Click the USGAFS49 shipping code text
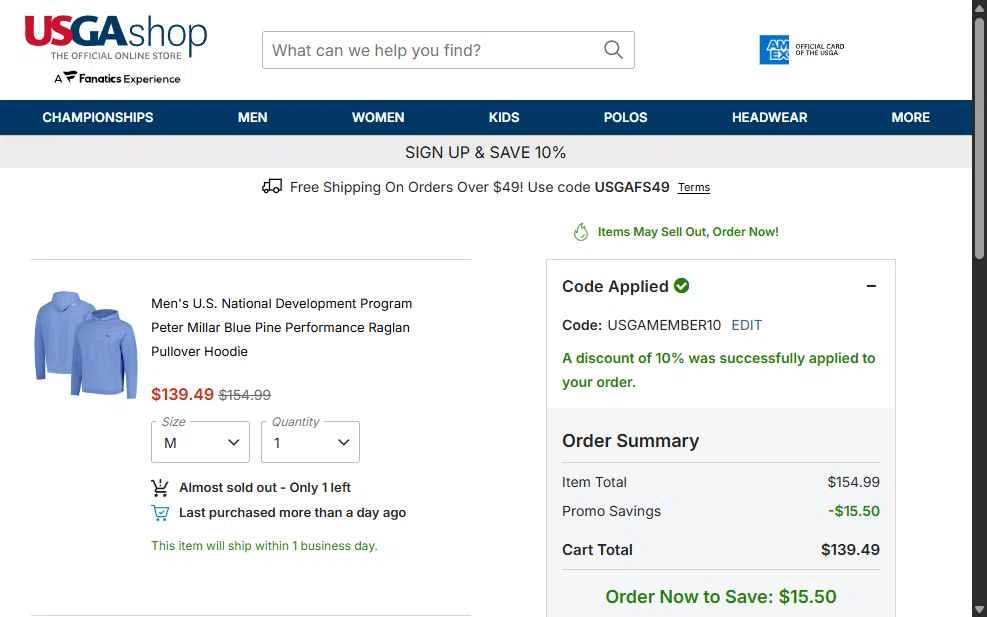This screenshot has height=617, width=987. point(632,187)
